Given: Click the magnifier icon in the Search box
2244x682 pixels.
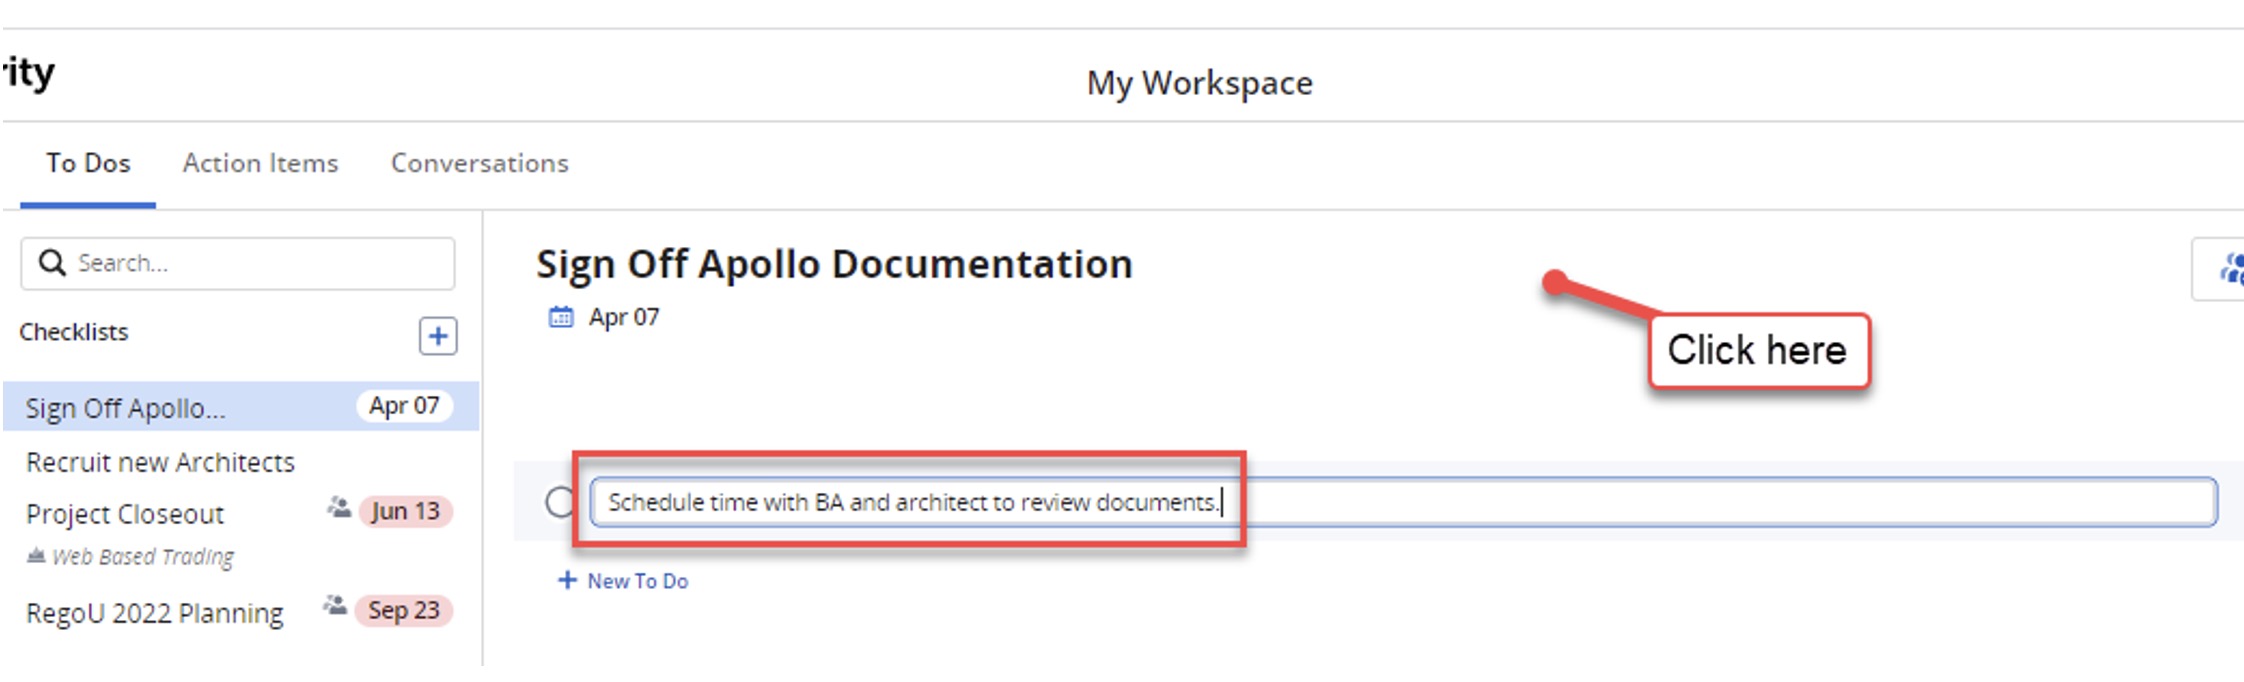Looking at the screenshot, I should click(x=52, y=262).
